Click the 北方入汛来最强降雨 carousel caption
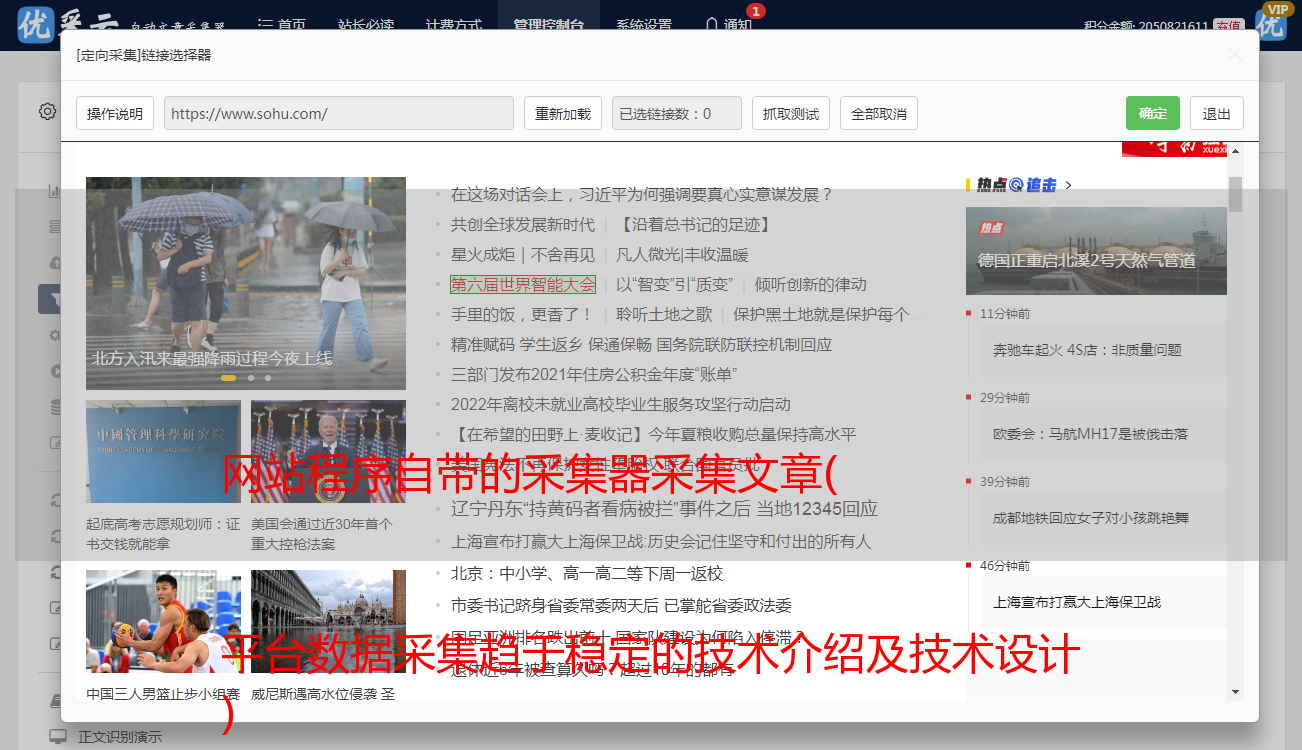Viewport: 1302px width, 750px height. pyautogui.click(x=212, y=358)
